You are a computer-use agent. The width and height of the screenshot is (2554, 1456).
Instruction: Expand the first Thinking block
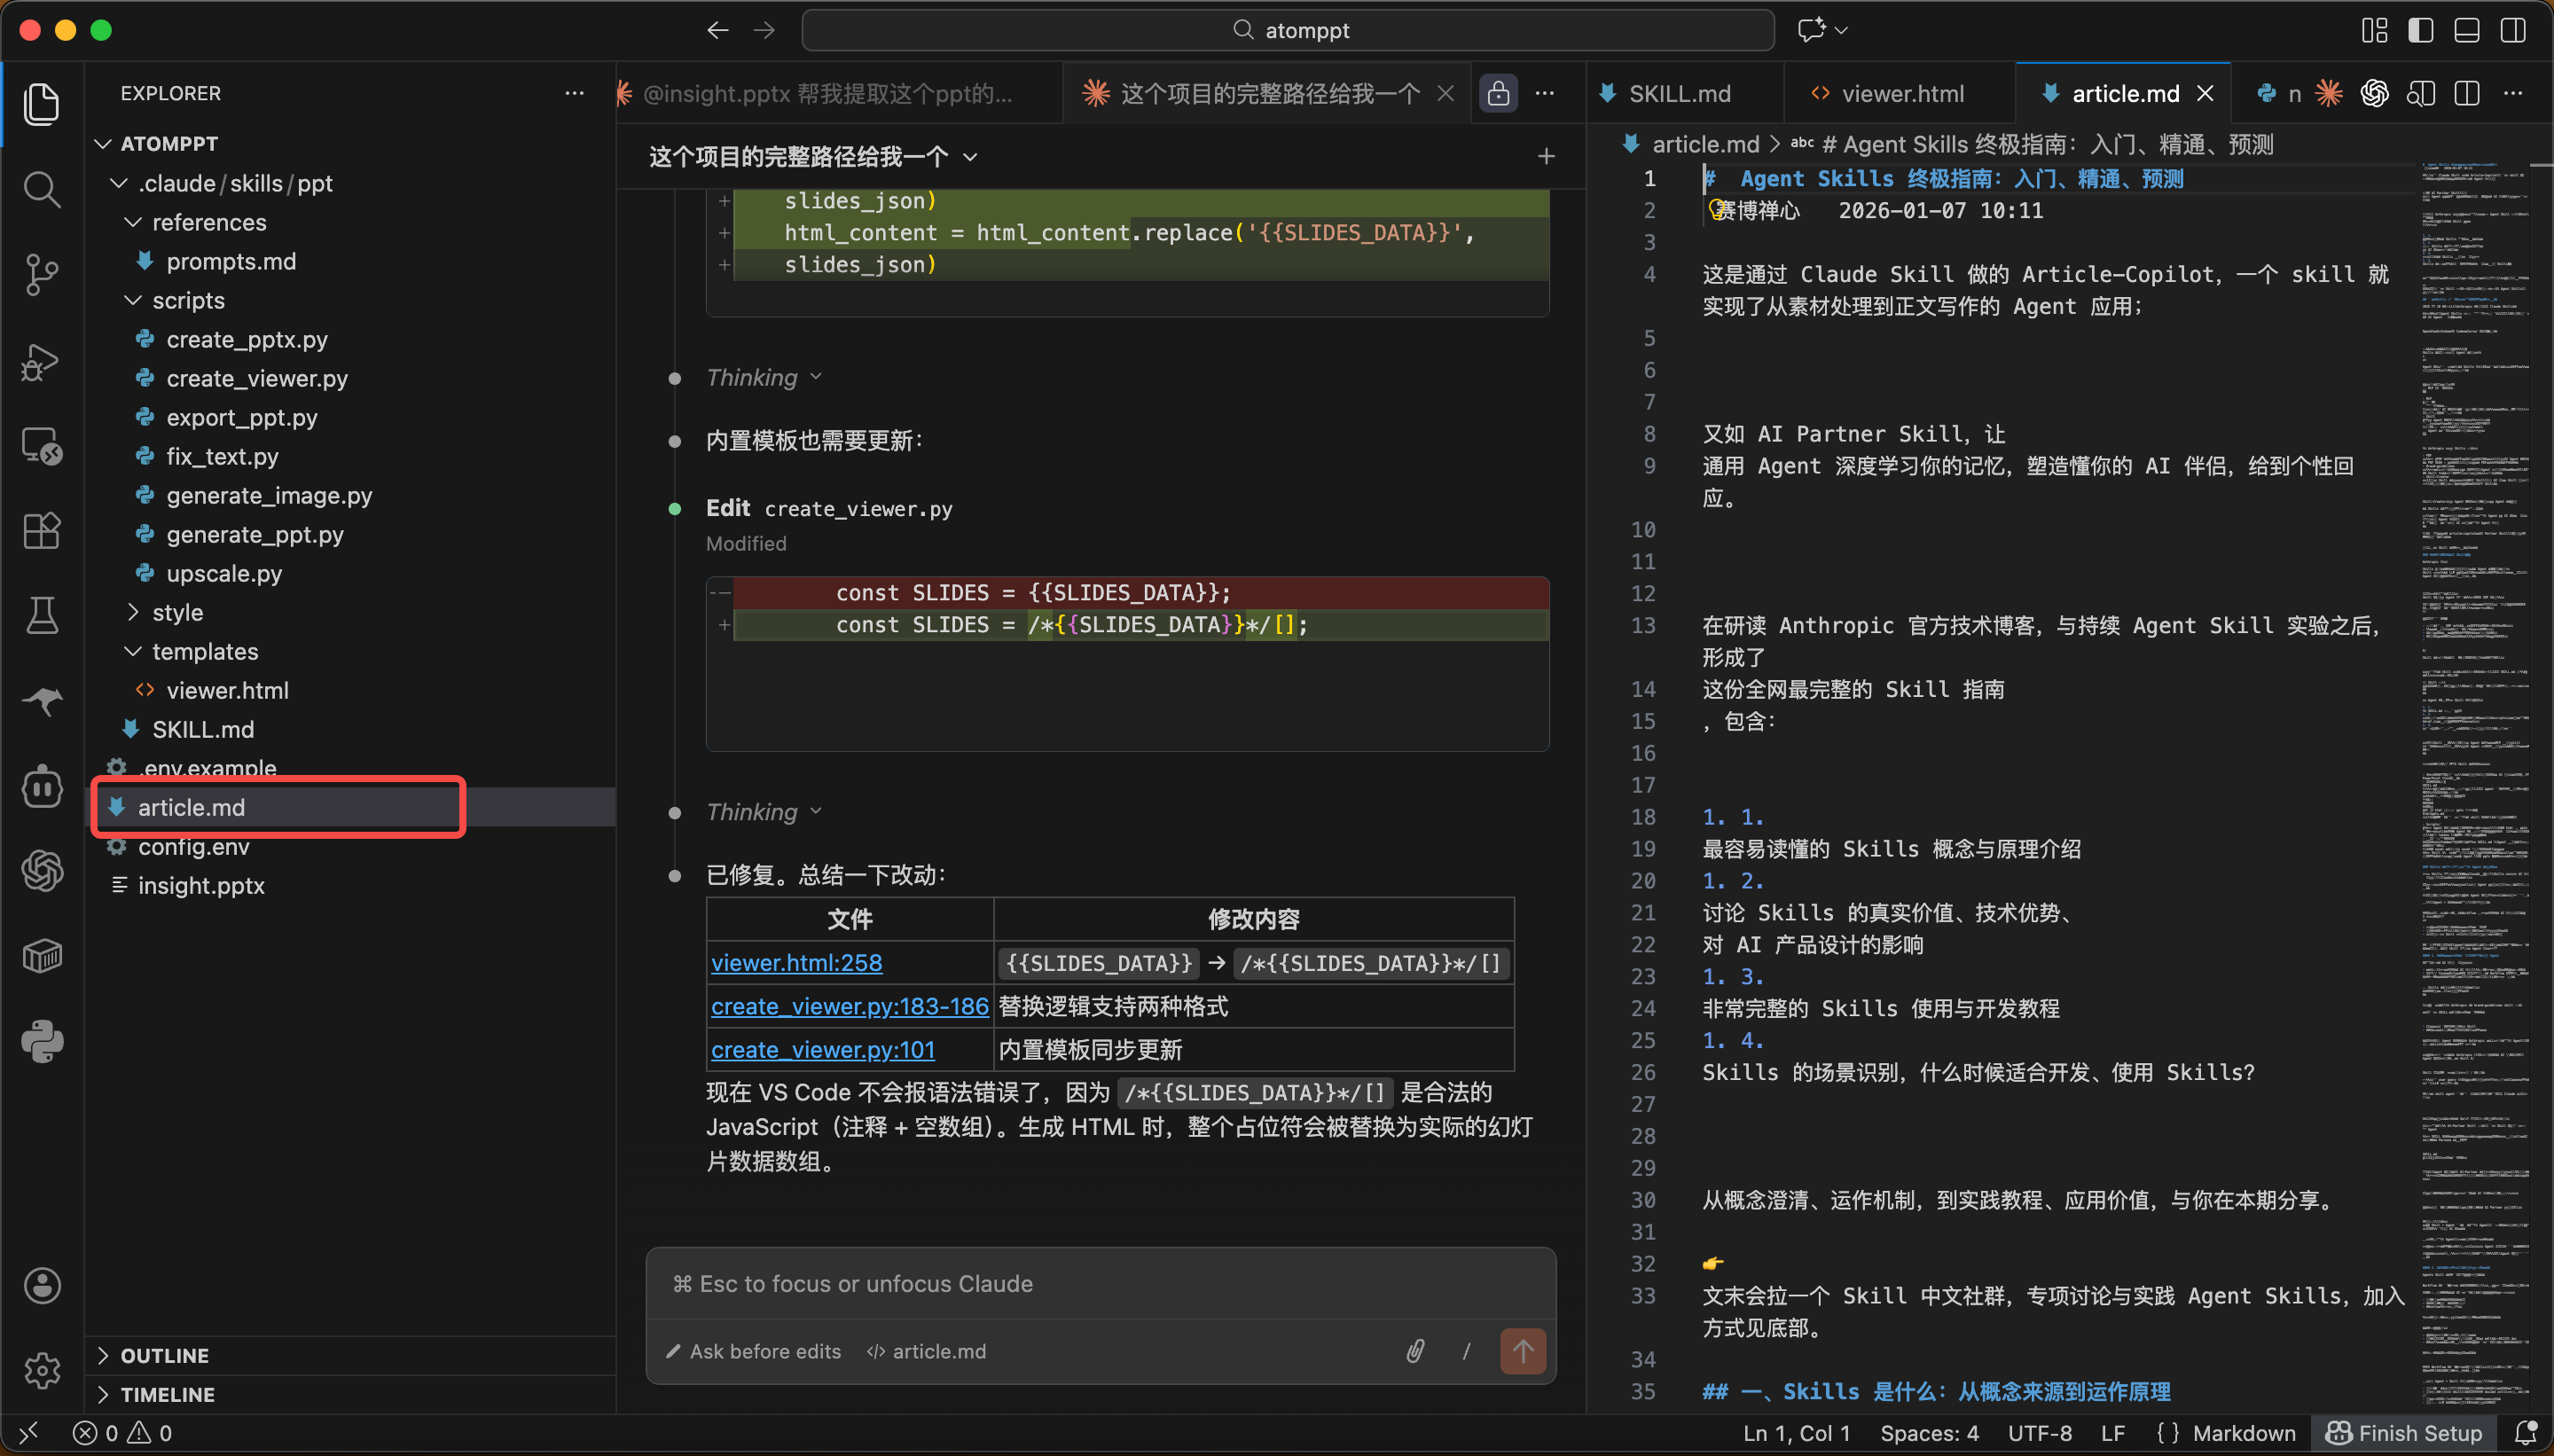[764, 377]
